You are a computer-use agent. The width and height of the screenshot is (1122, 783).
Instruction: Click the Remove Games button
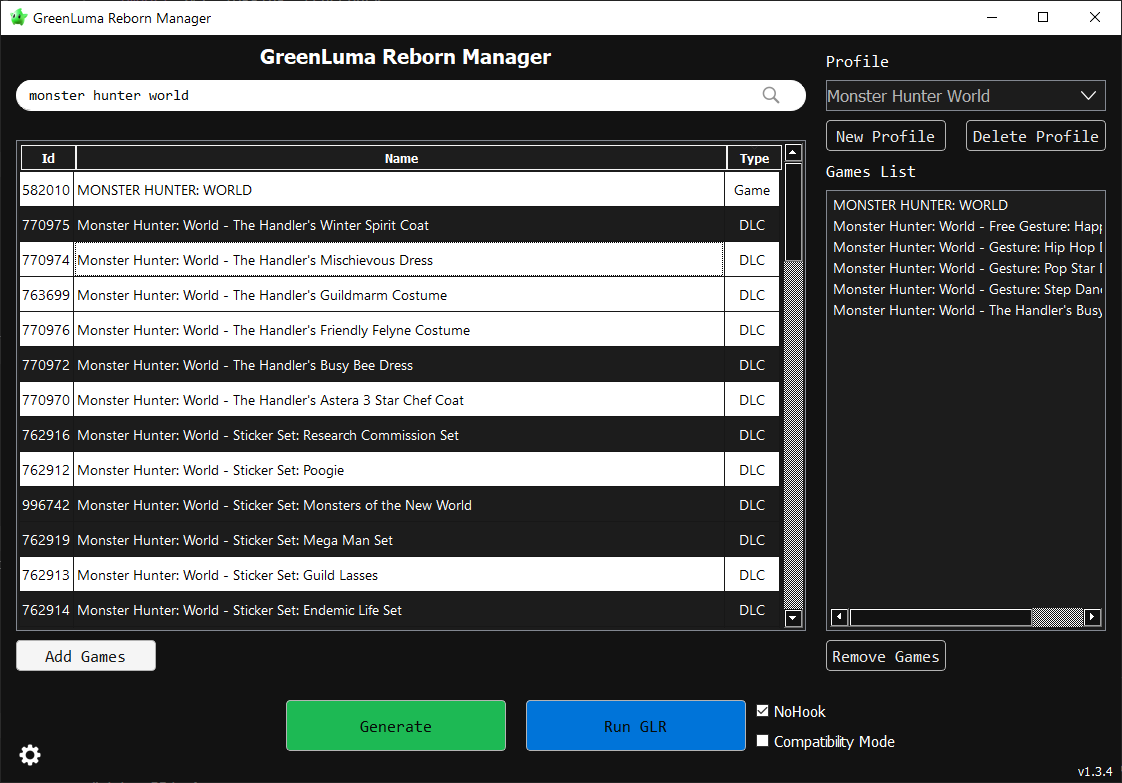[885, 656]
